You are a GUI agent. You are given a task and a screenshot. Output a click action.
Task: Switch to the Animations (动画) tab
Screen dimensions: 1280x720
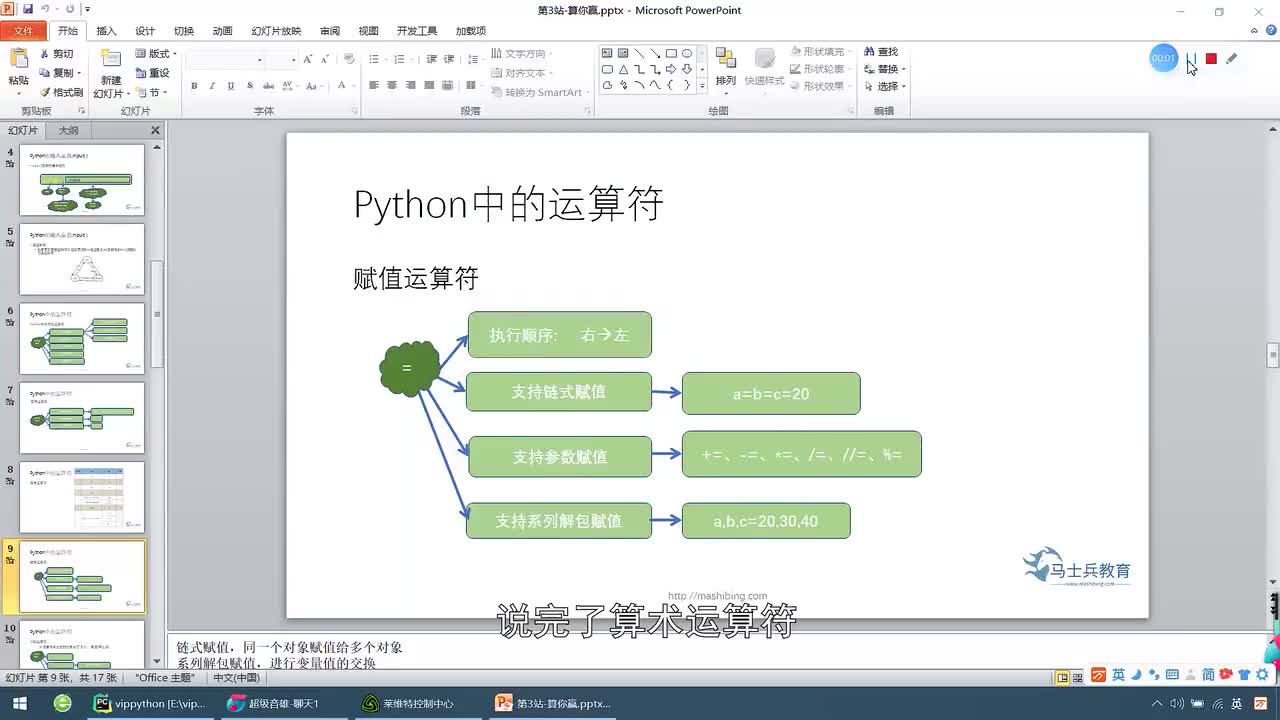pyautogui.click(x=222, y=31)
